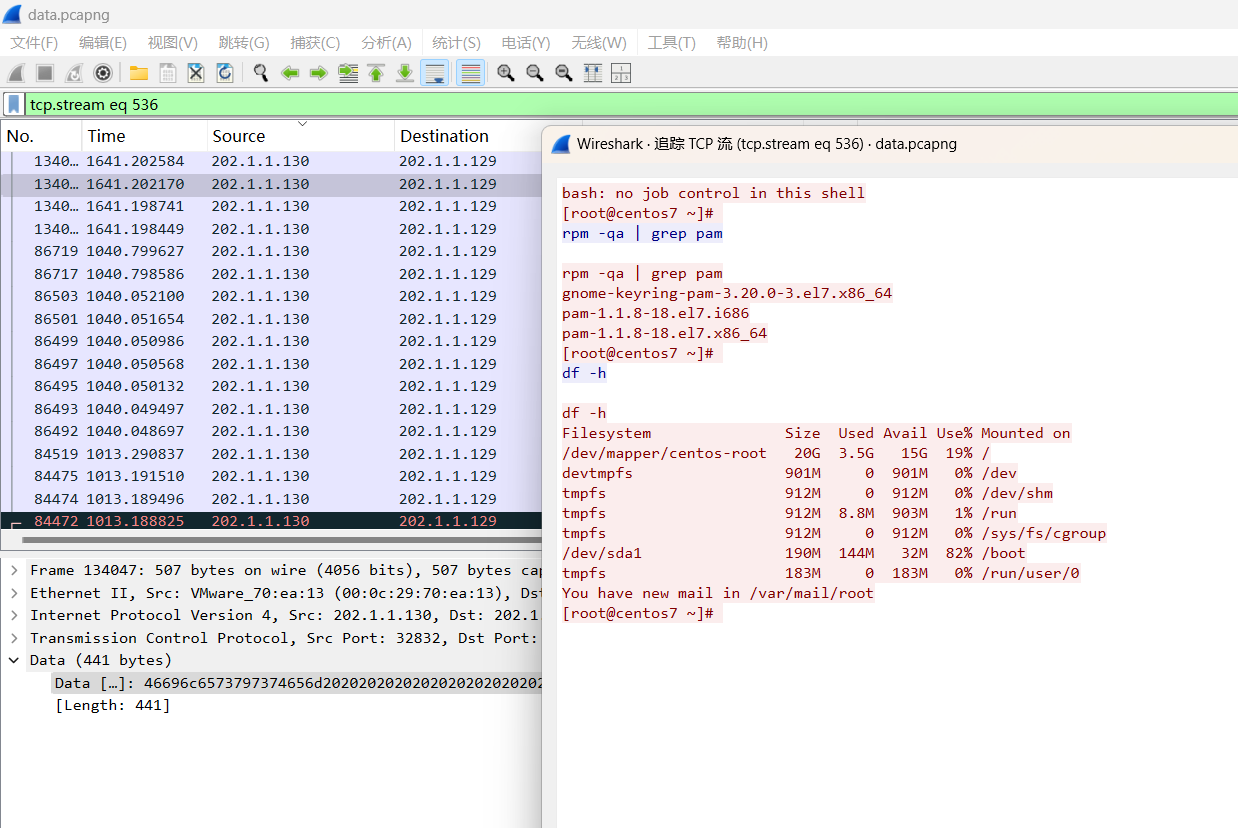Close this capture file icon

click(196, 73)
